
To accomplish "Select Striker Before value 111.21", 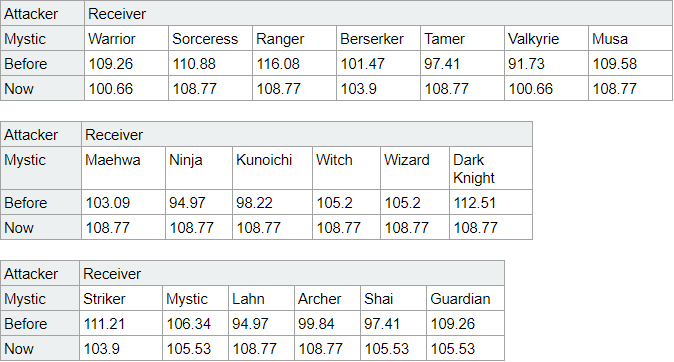I will click(x=121, y=323).
